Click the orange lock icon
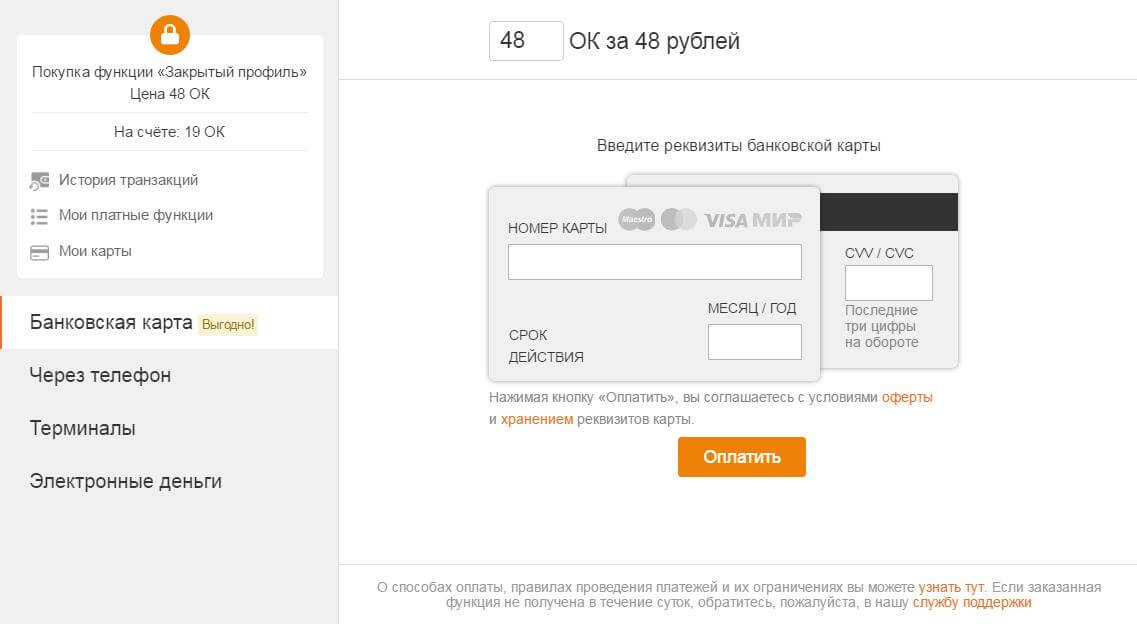Viewport: 1137px width, 624px height. pyautogui.click(x=169, y=36)
